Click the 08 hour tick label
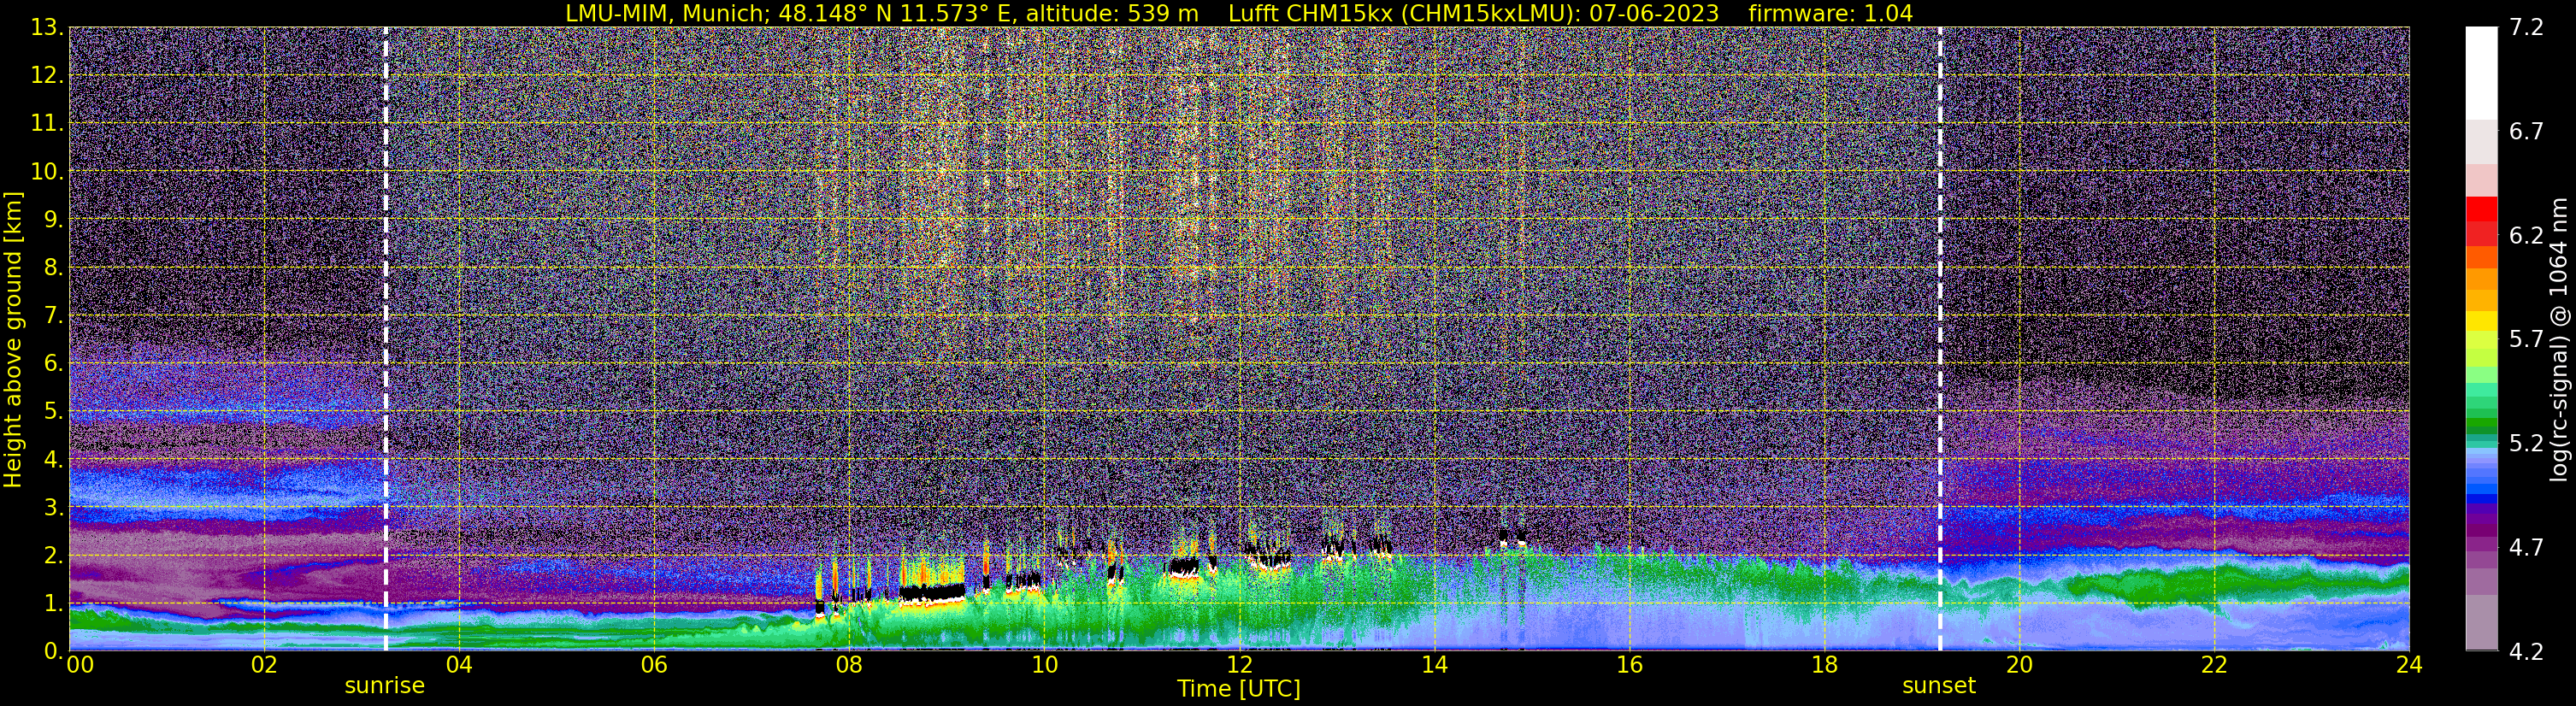This screenshot has height=706, width=2576. tap(849, 665)
